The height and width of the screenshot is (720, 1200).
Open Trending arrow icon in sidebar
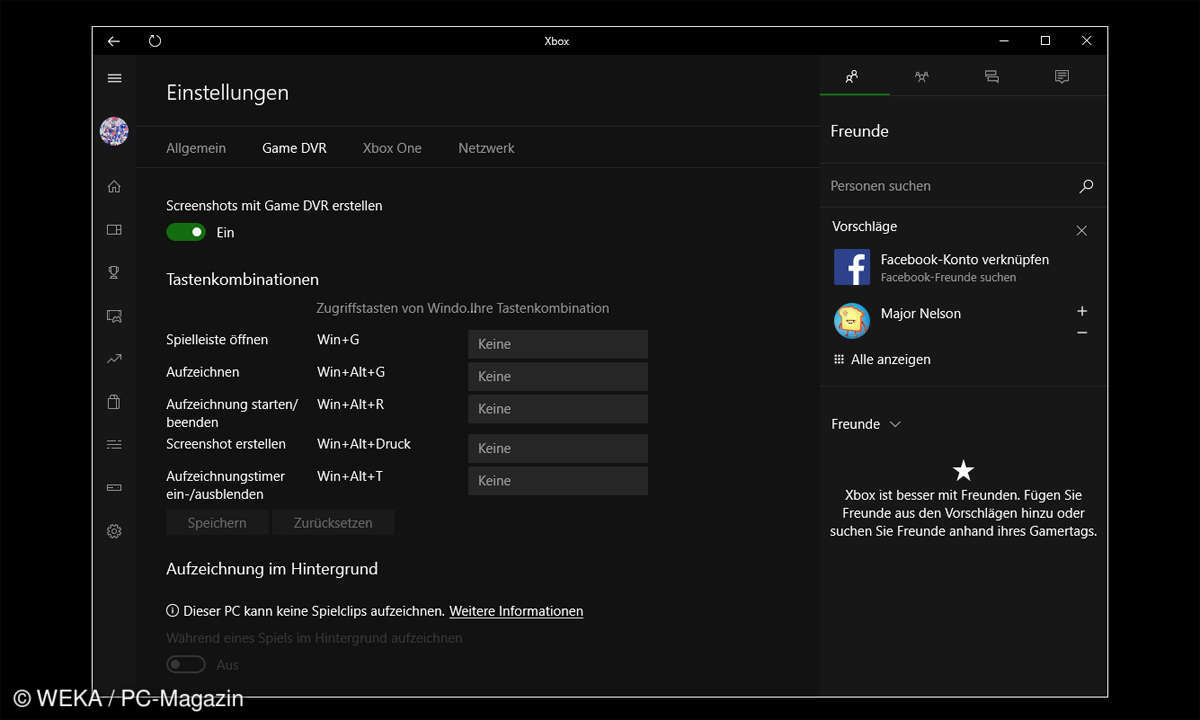114,359
